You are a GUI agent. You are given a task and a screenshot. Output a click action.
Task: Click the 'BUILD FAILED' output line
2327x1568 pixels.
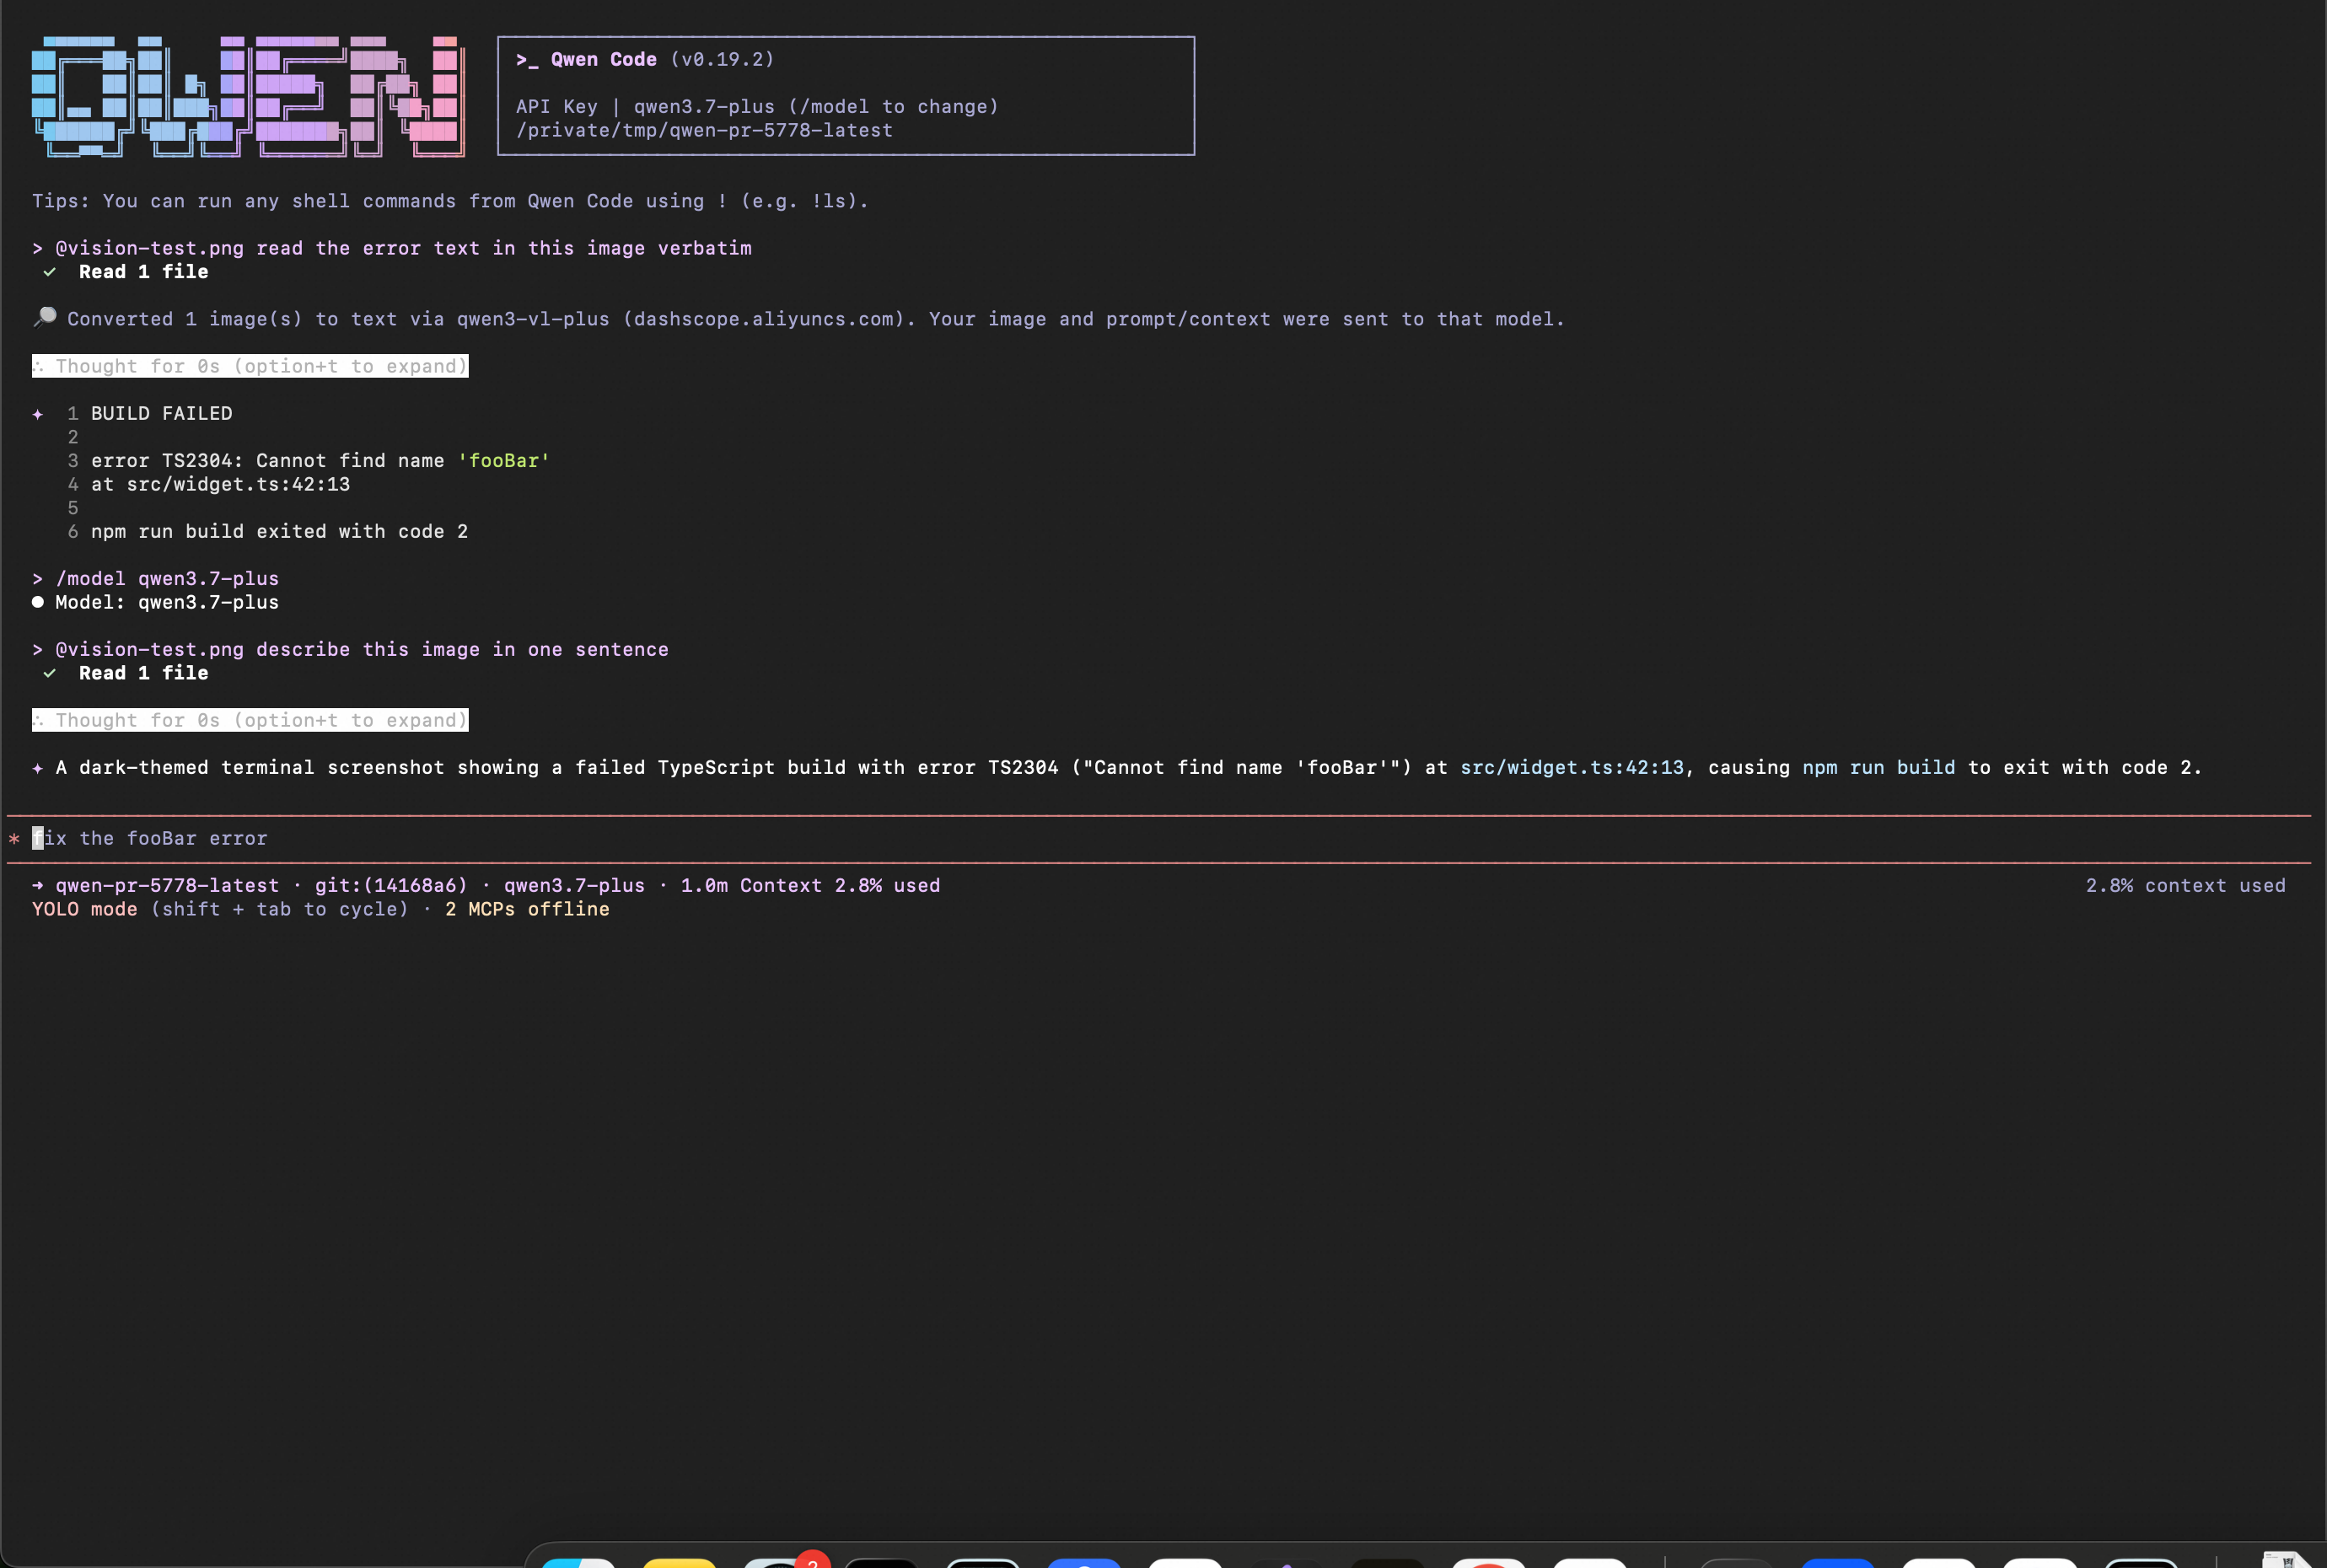162,414
